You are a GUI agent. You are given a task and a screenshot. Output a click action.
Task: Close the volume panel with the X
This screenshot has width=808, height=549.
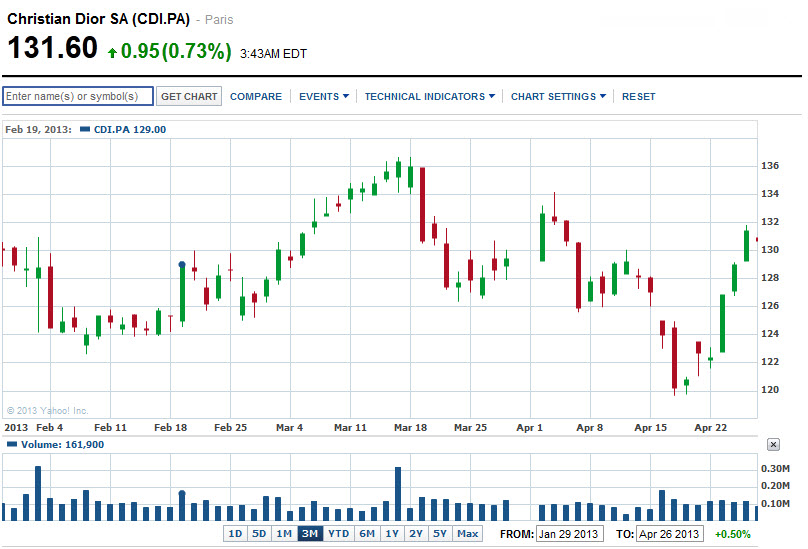pos(773,444)
